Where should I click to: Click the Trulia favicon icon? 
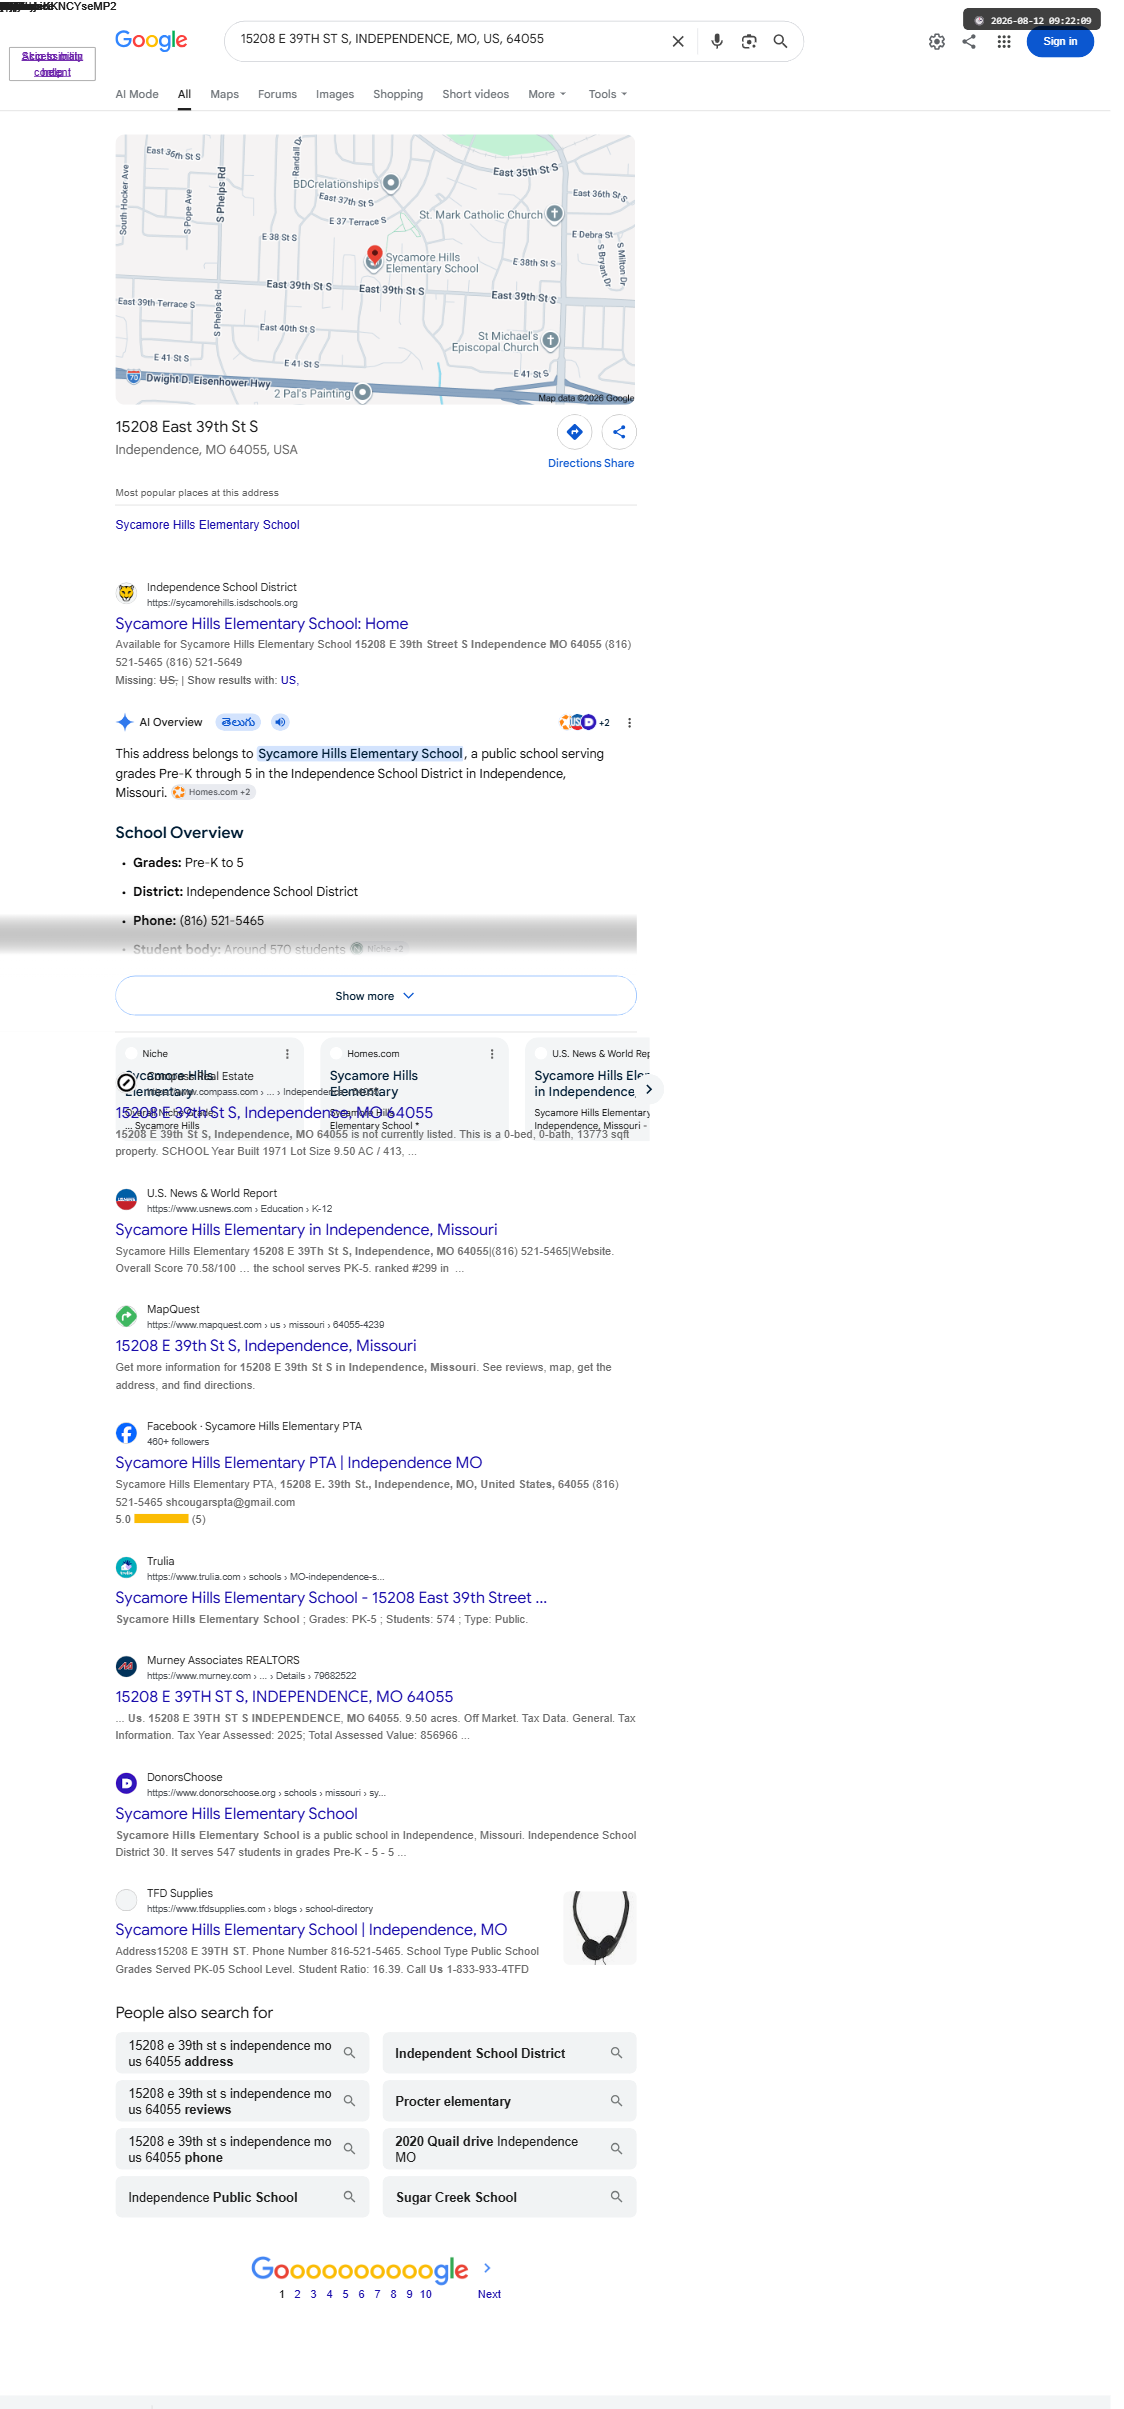[x=126, y=1568]
